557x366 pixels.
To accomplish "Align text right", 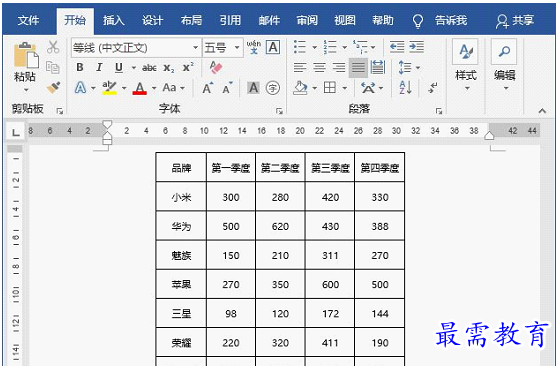I will click(x=339, y=68).
